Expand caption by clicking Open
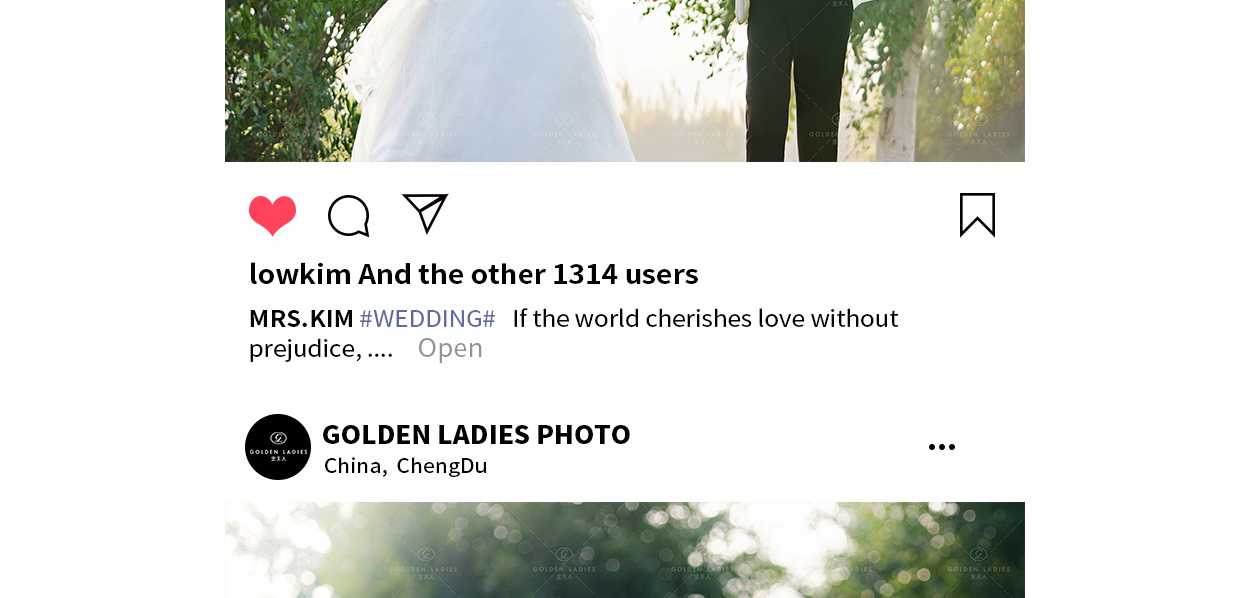This screenshot has width=1250, height=598. pyautogui.click(x=450, y=348)
